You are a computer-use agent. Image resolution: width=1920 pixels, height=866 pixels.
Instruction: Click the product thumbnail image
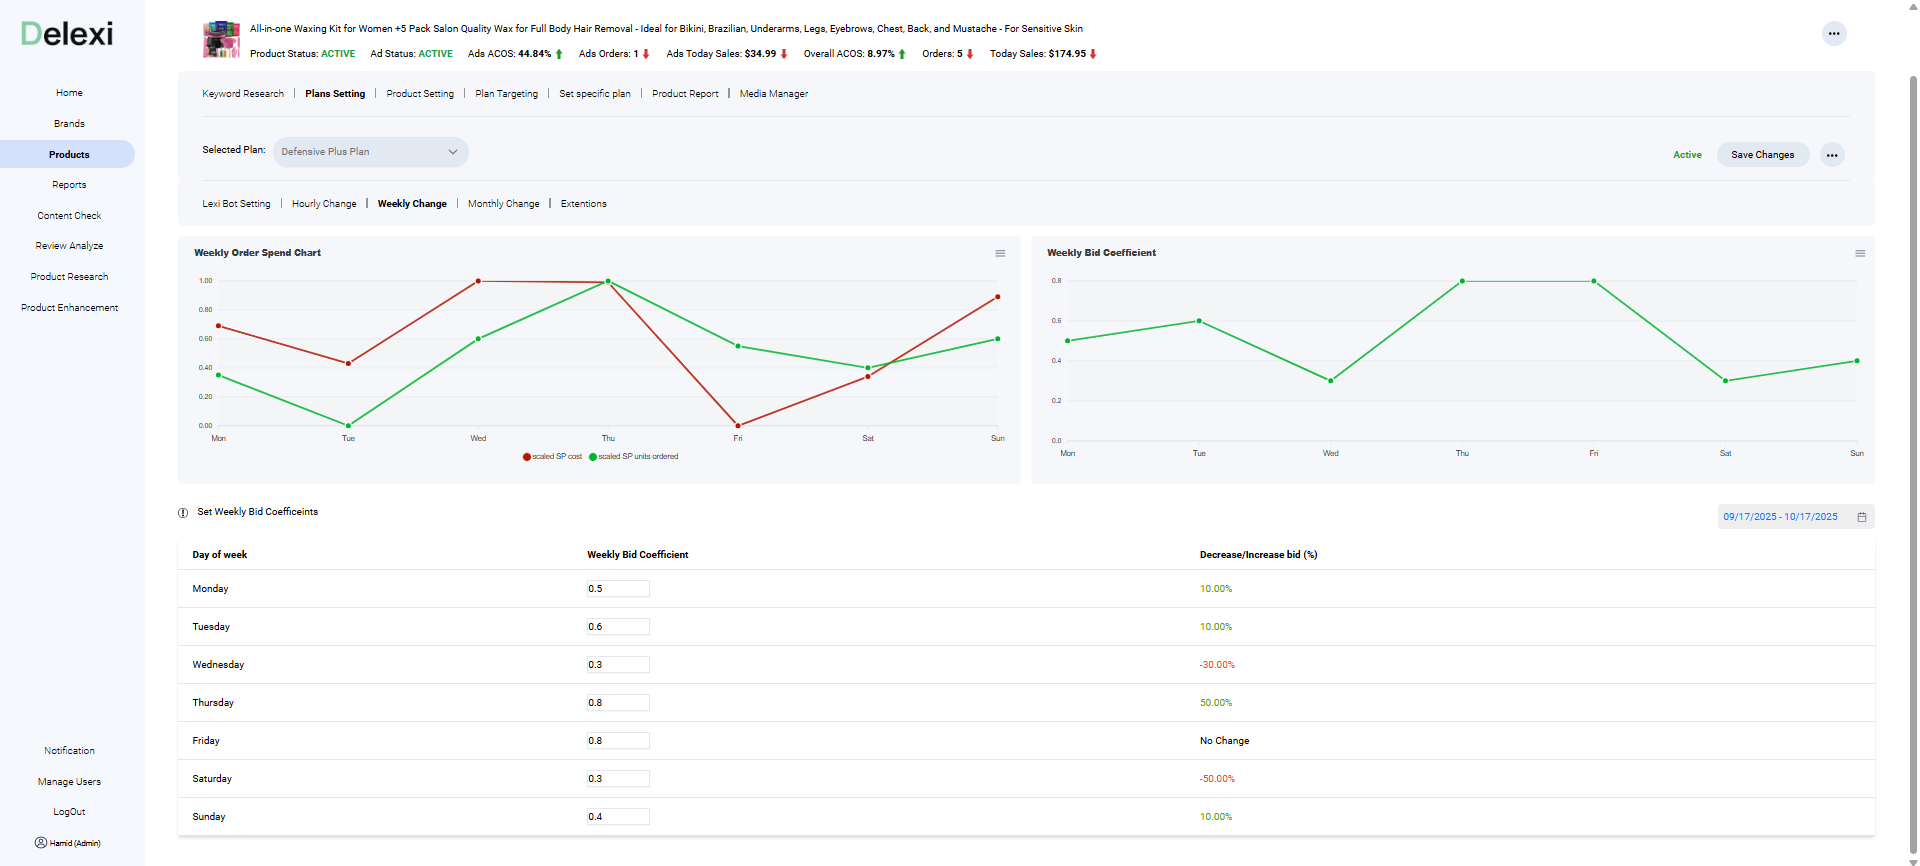[221, 40]
